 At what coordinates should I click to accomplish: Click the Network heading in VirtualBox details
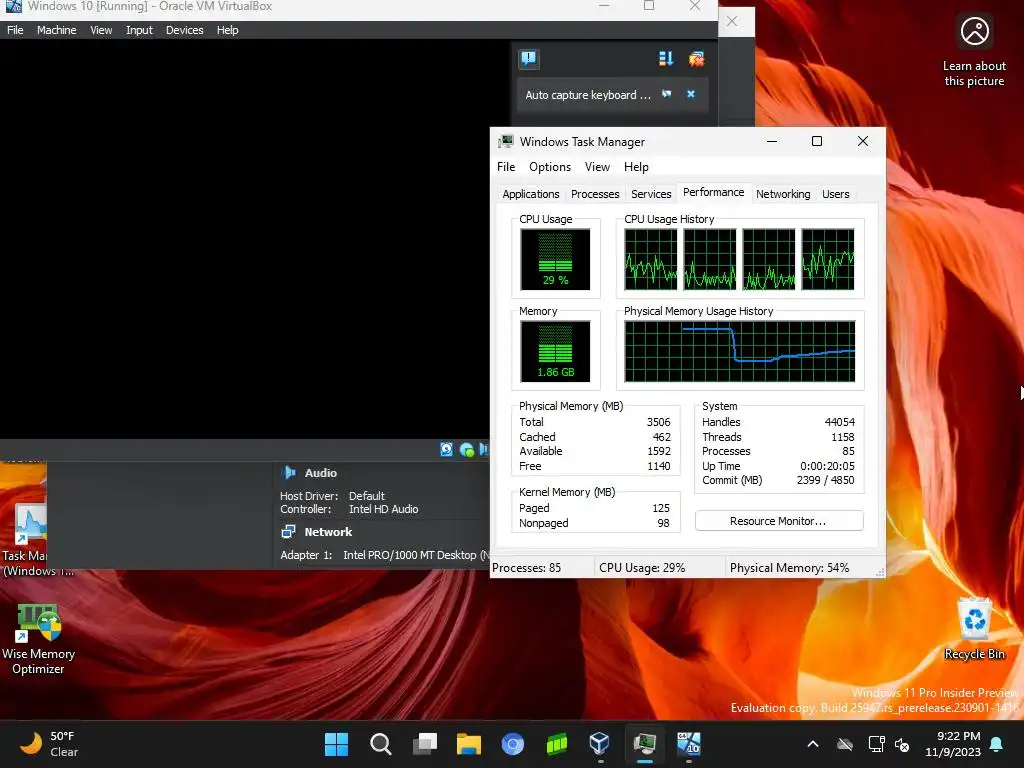(x=328, y=532)
